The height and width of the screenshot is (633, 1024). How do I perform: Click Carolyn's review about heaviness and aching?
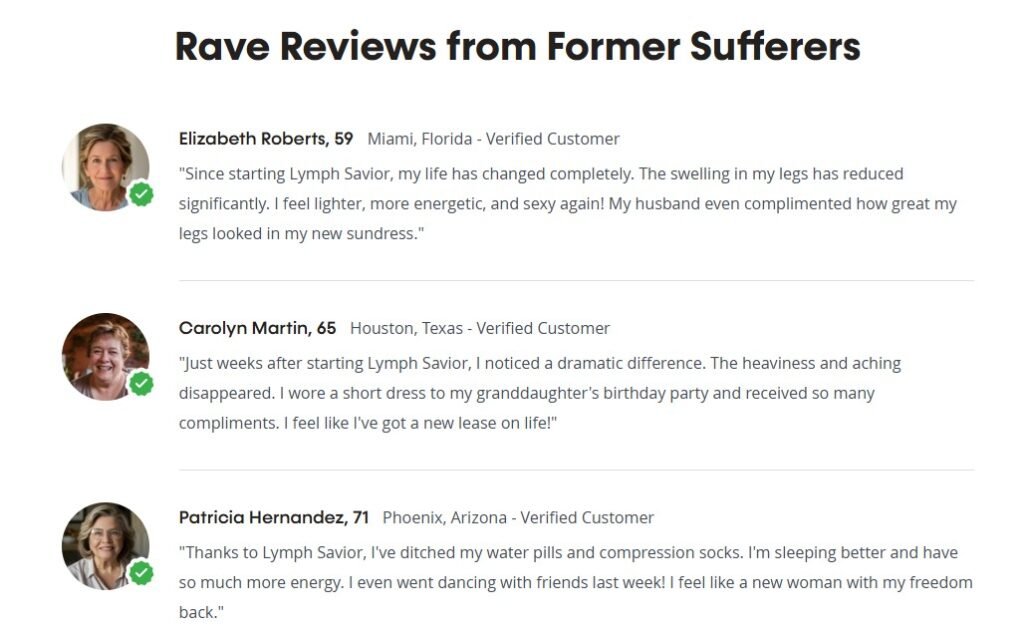pyautogui.click(x=540, y=393)
